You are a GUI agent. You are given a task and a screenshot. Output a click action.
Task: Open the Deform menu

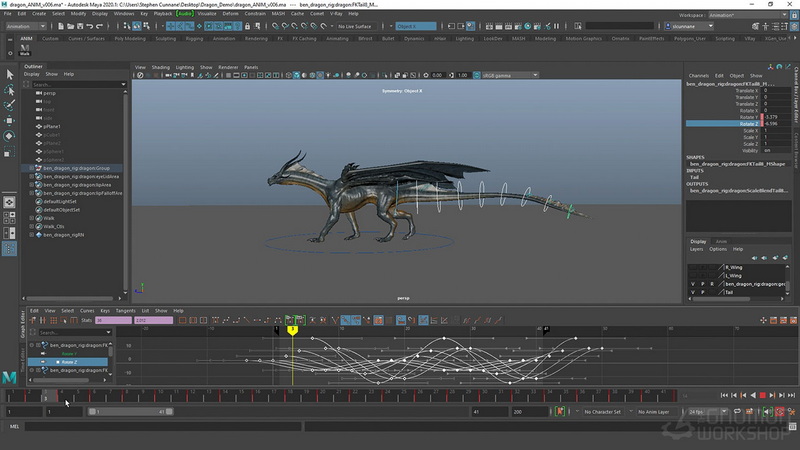click(230, 14)
